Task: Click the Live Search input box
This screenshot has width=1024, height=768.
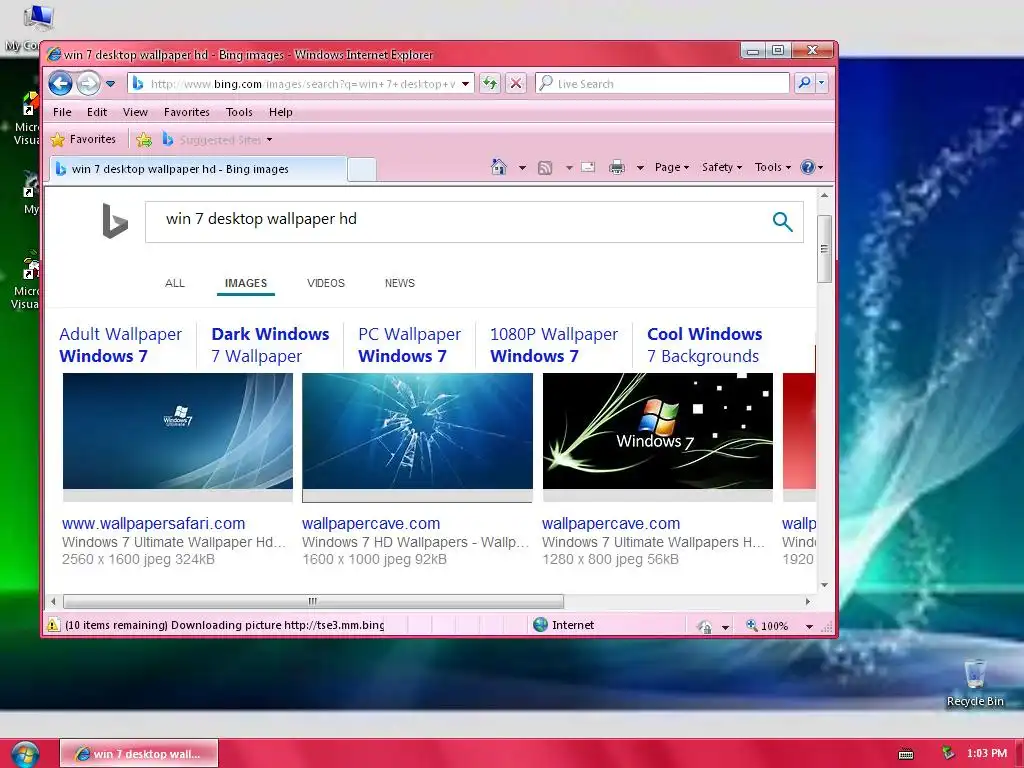Action: 663,84
